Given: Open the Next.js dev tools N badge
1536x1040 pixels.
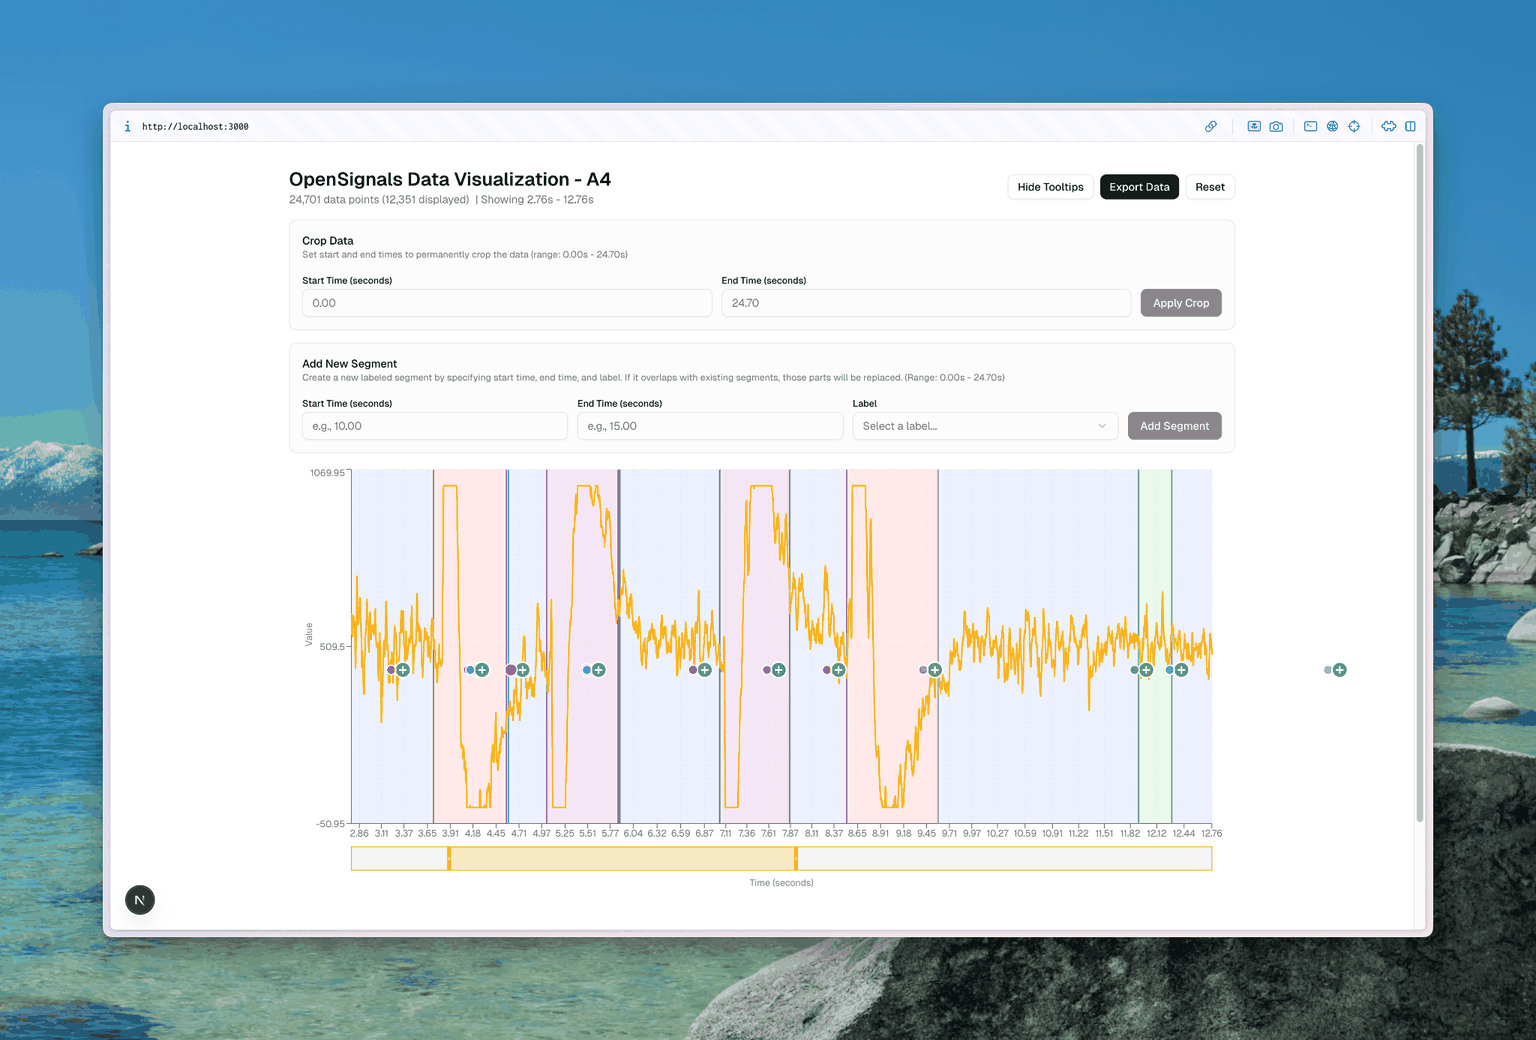Looking at the screenshot, I should click(x=140, y=900).
